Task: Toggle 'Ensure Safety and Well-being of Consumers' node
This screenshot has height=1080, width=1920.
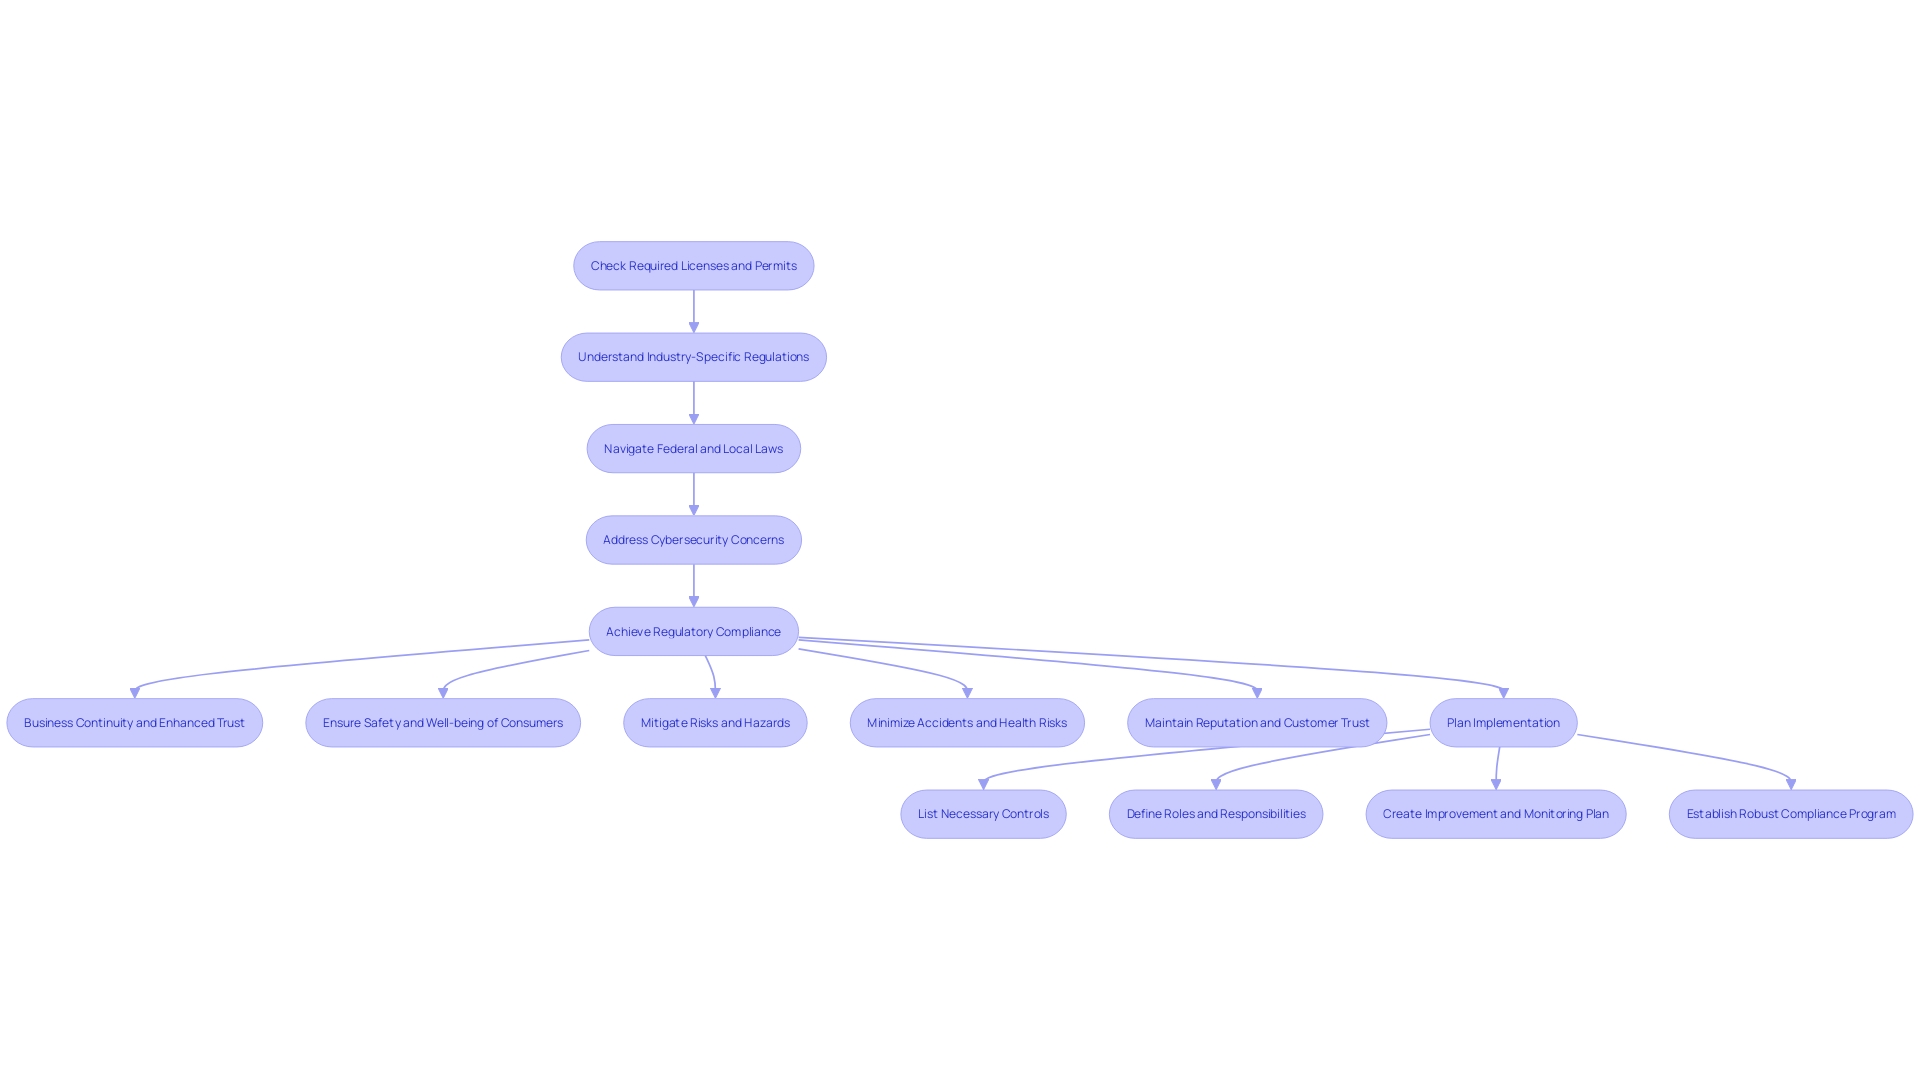Action: pyautogui.click(x=442, y=721)
